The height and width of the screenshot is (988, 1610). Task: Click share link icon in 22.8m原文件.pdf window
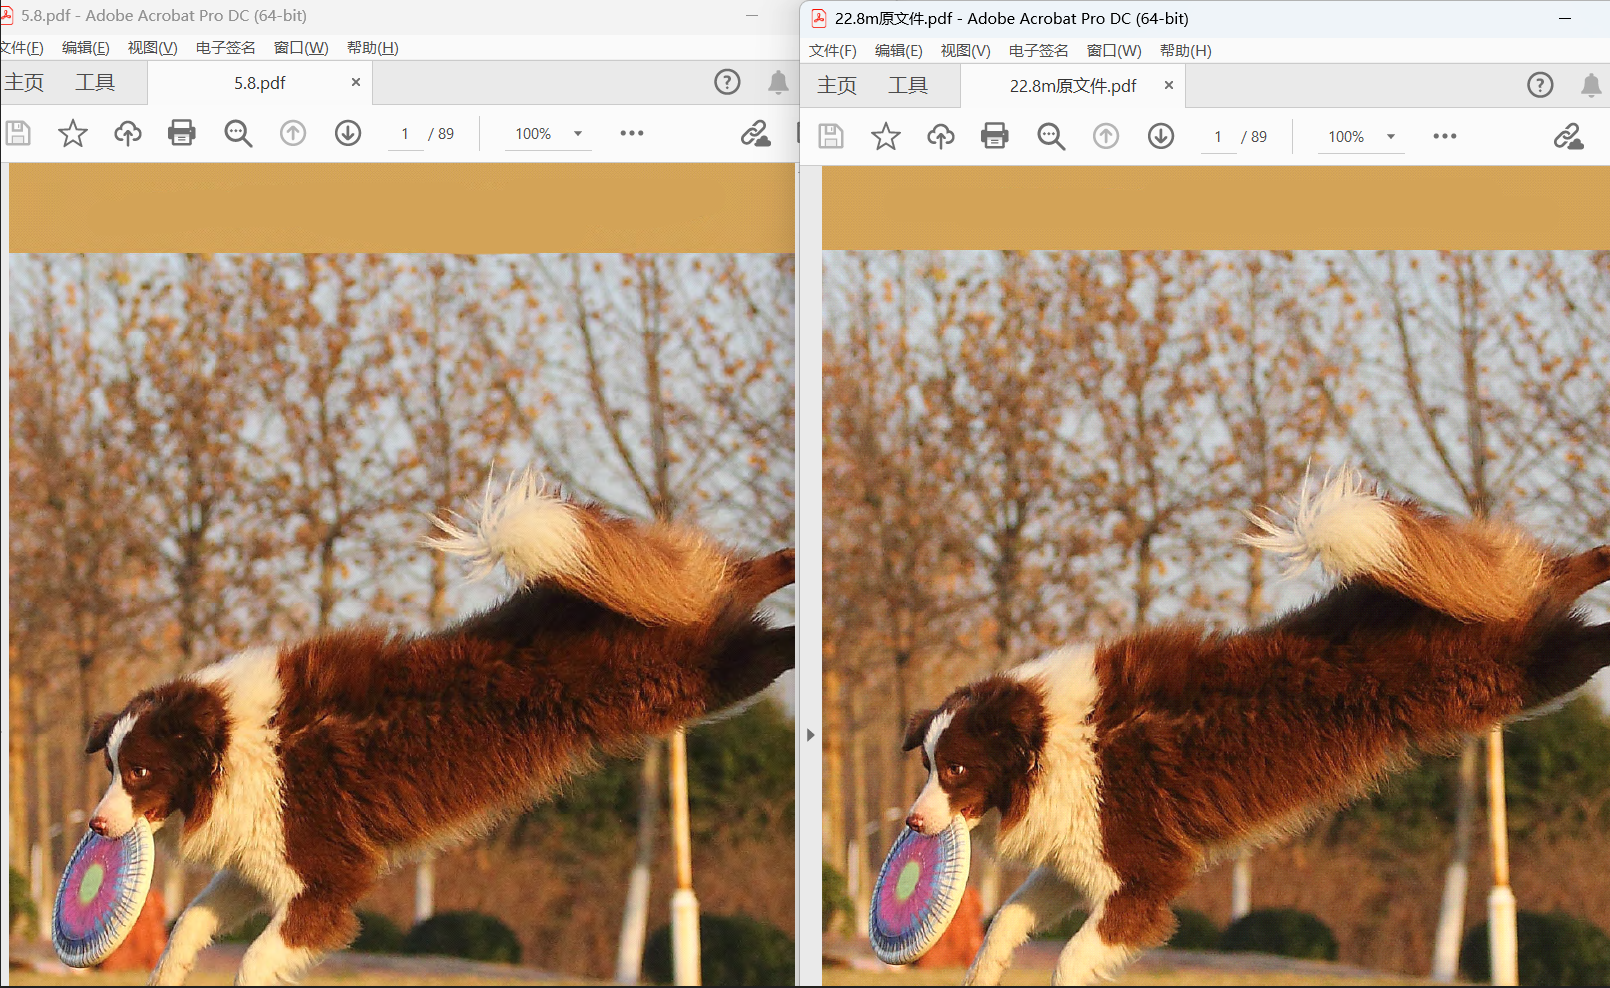coord(1568,136)
